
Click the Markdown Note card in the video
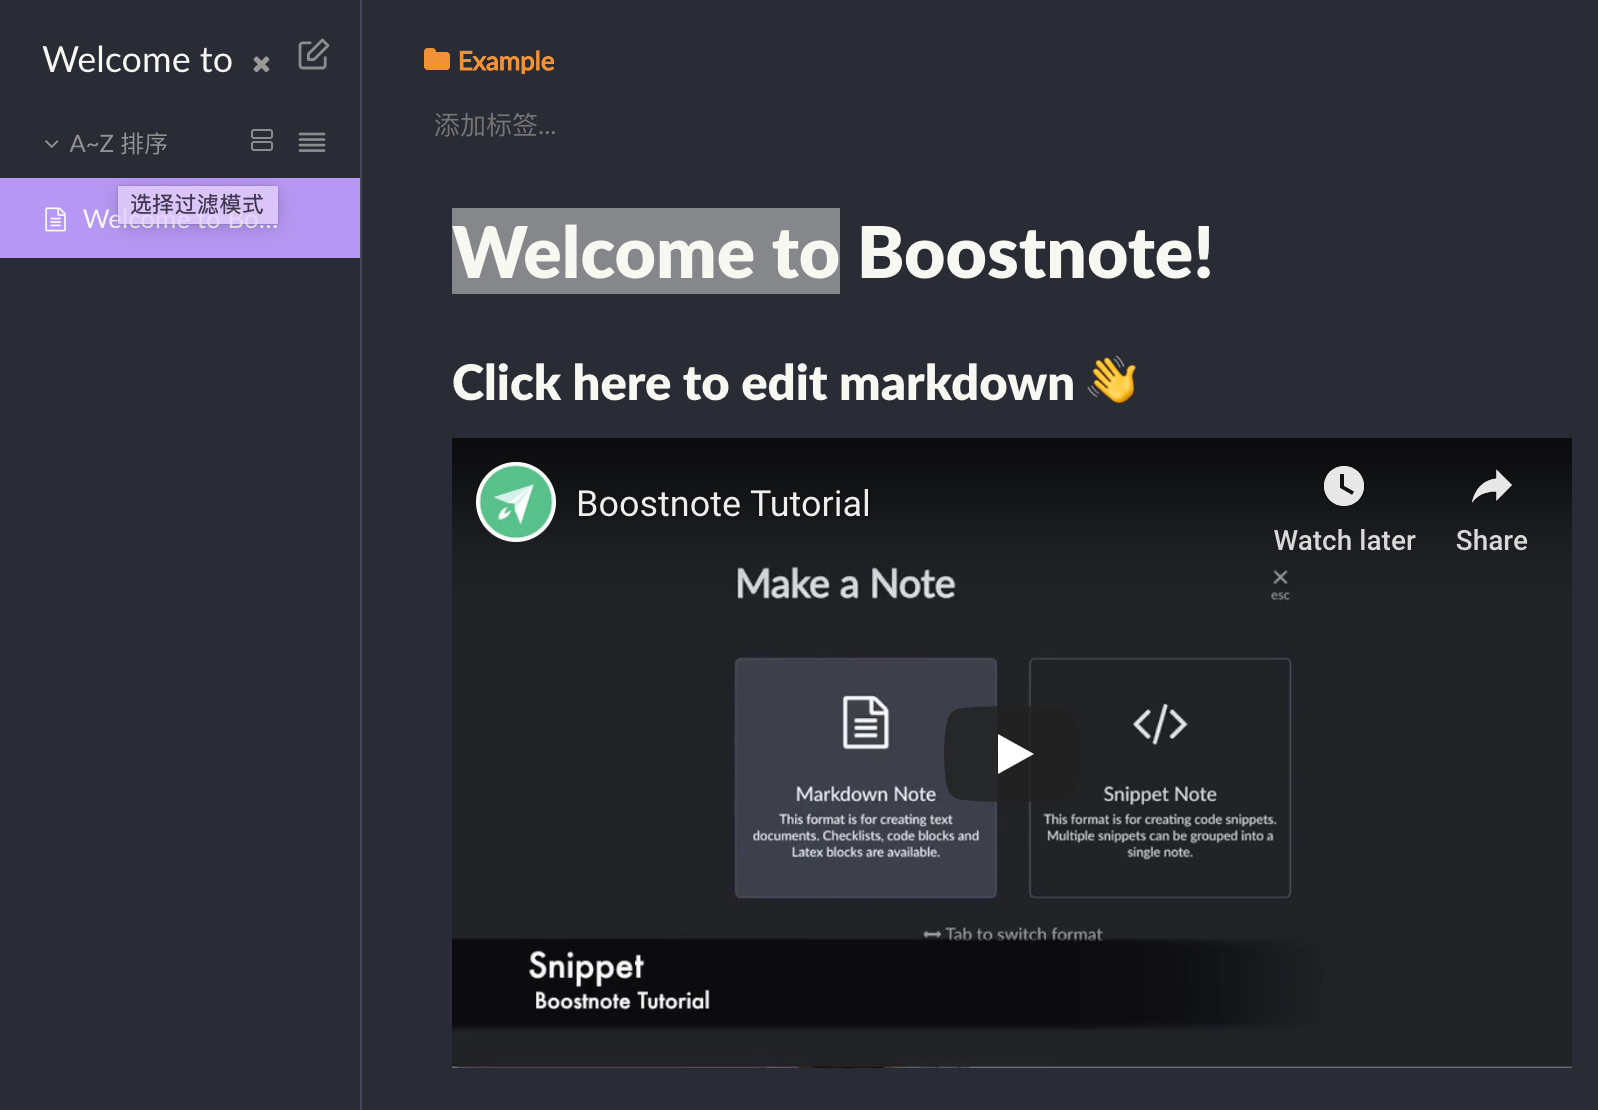(x=866, y=778)
